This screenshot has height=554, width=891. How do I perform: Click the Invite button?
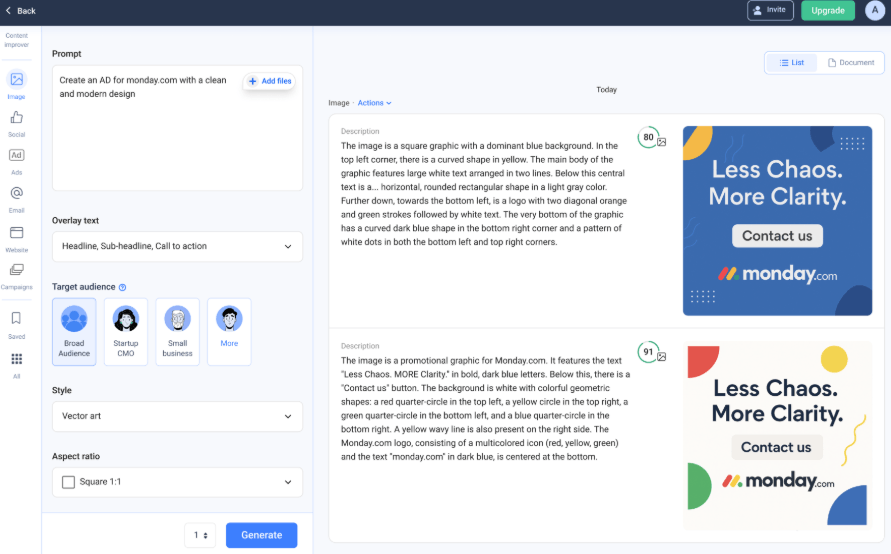click(770, 10)
